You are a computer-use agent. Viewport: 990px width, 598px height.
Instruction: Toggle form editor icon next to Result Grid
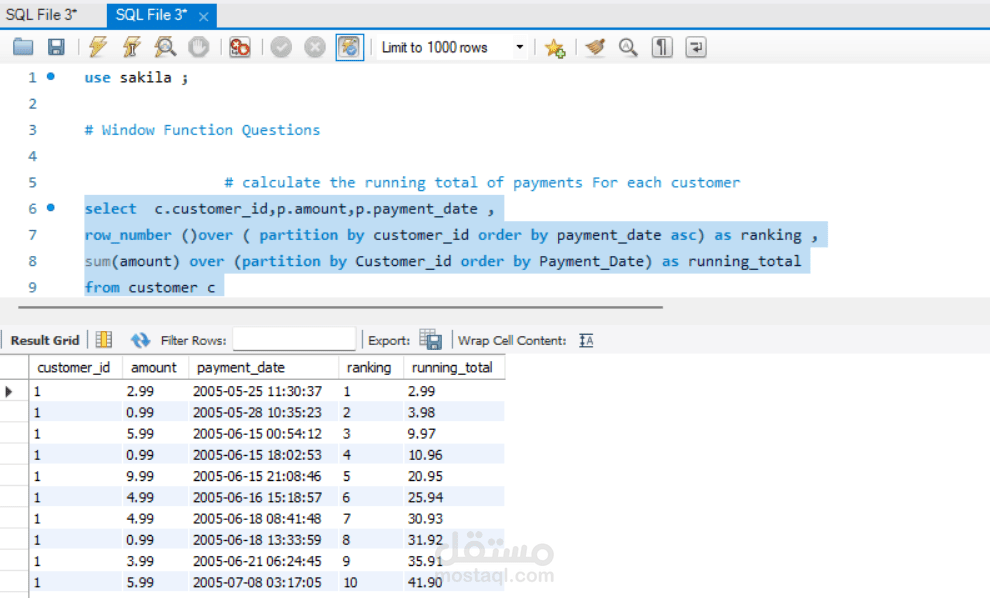pyautogui.click(x=104, y=340)
